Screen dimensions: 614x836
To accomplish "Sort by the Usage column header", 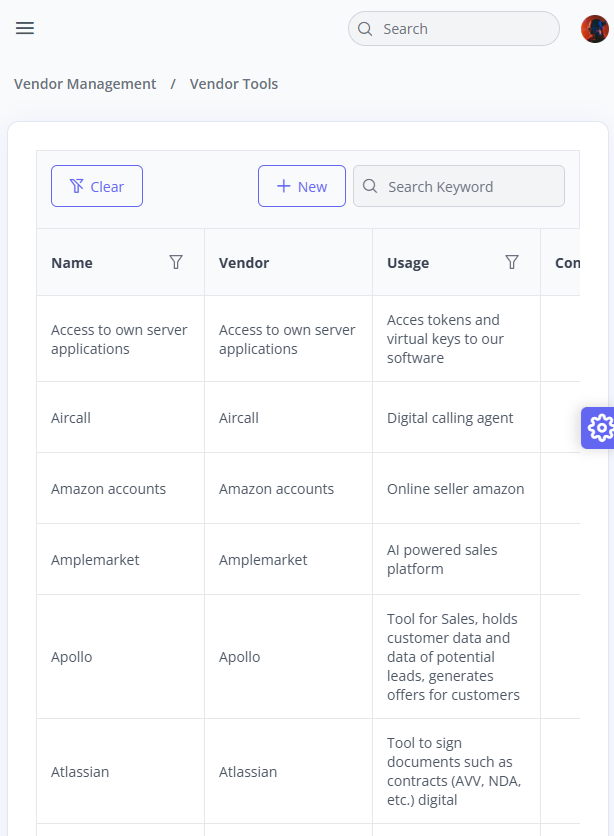I will pyautogui.click(x=408, y=263).
